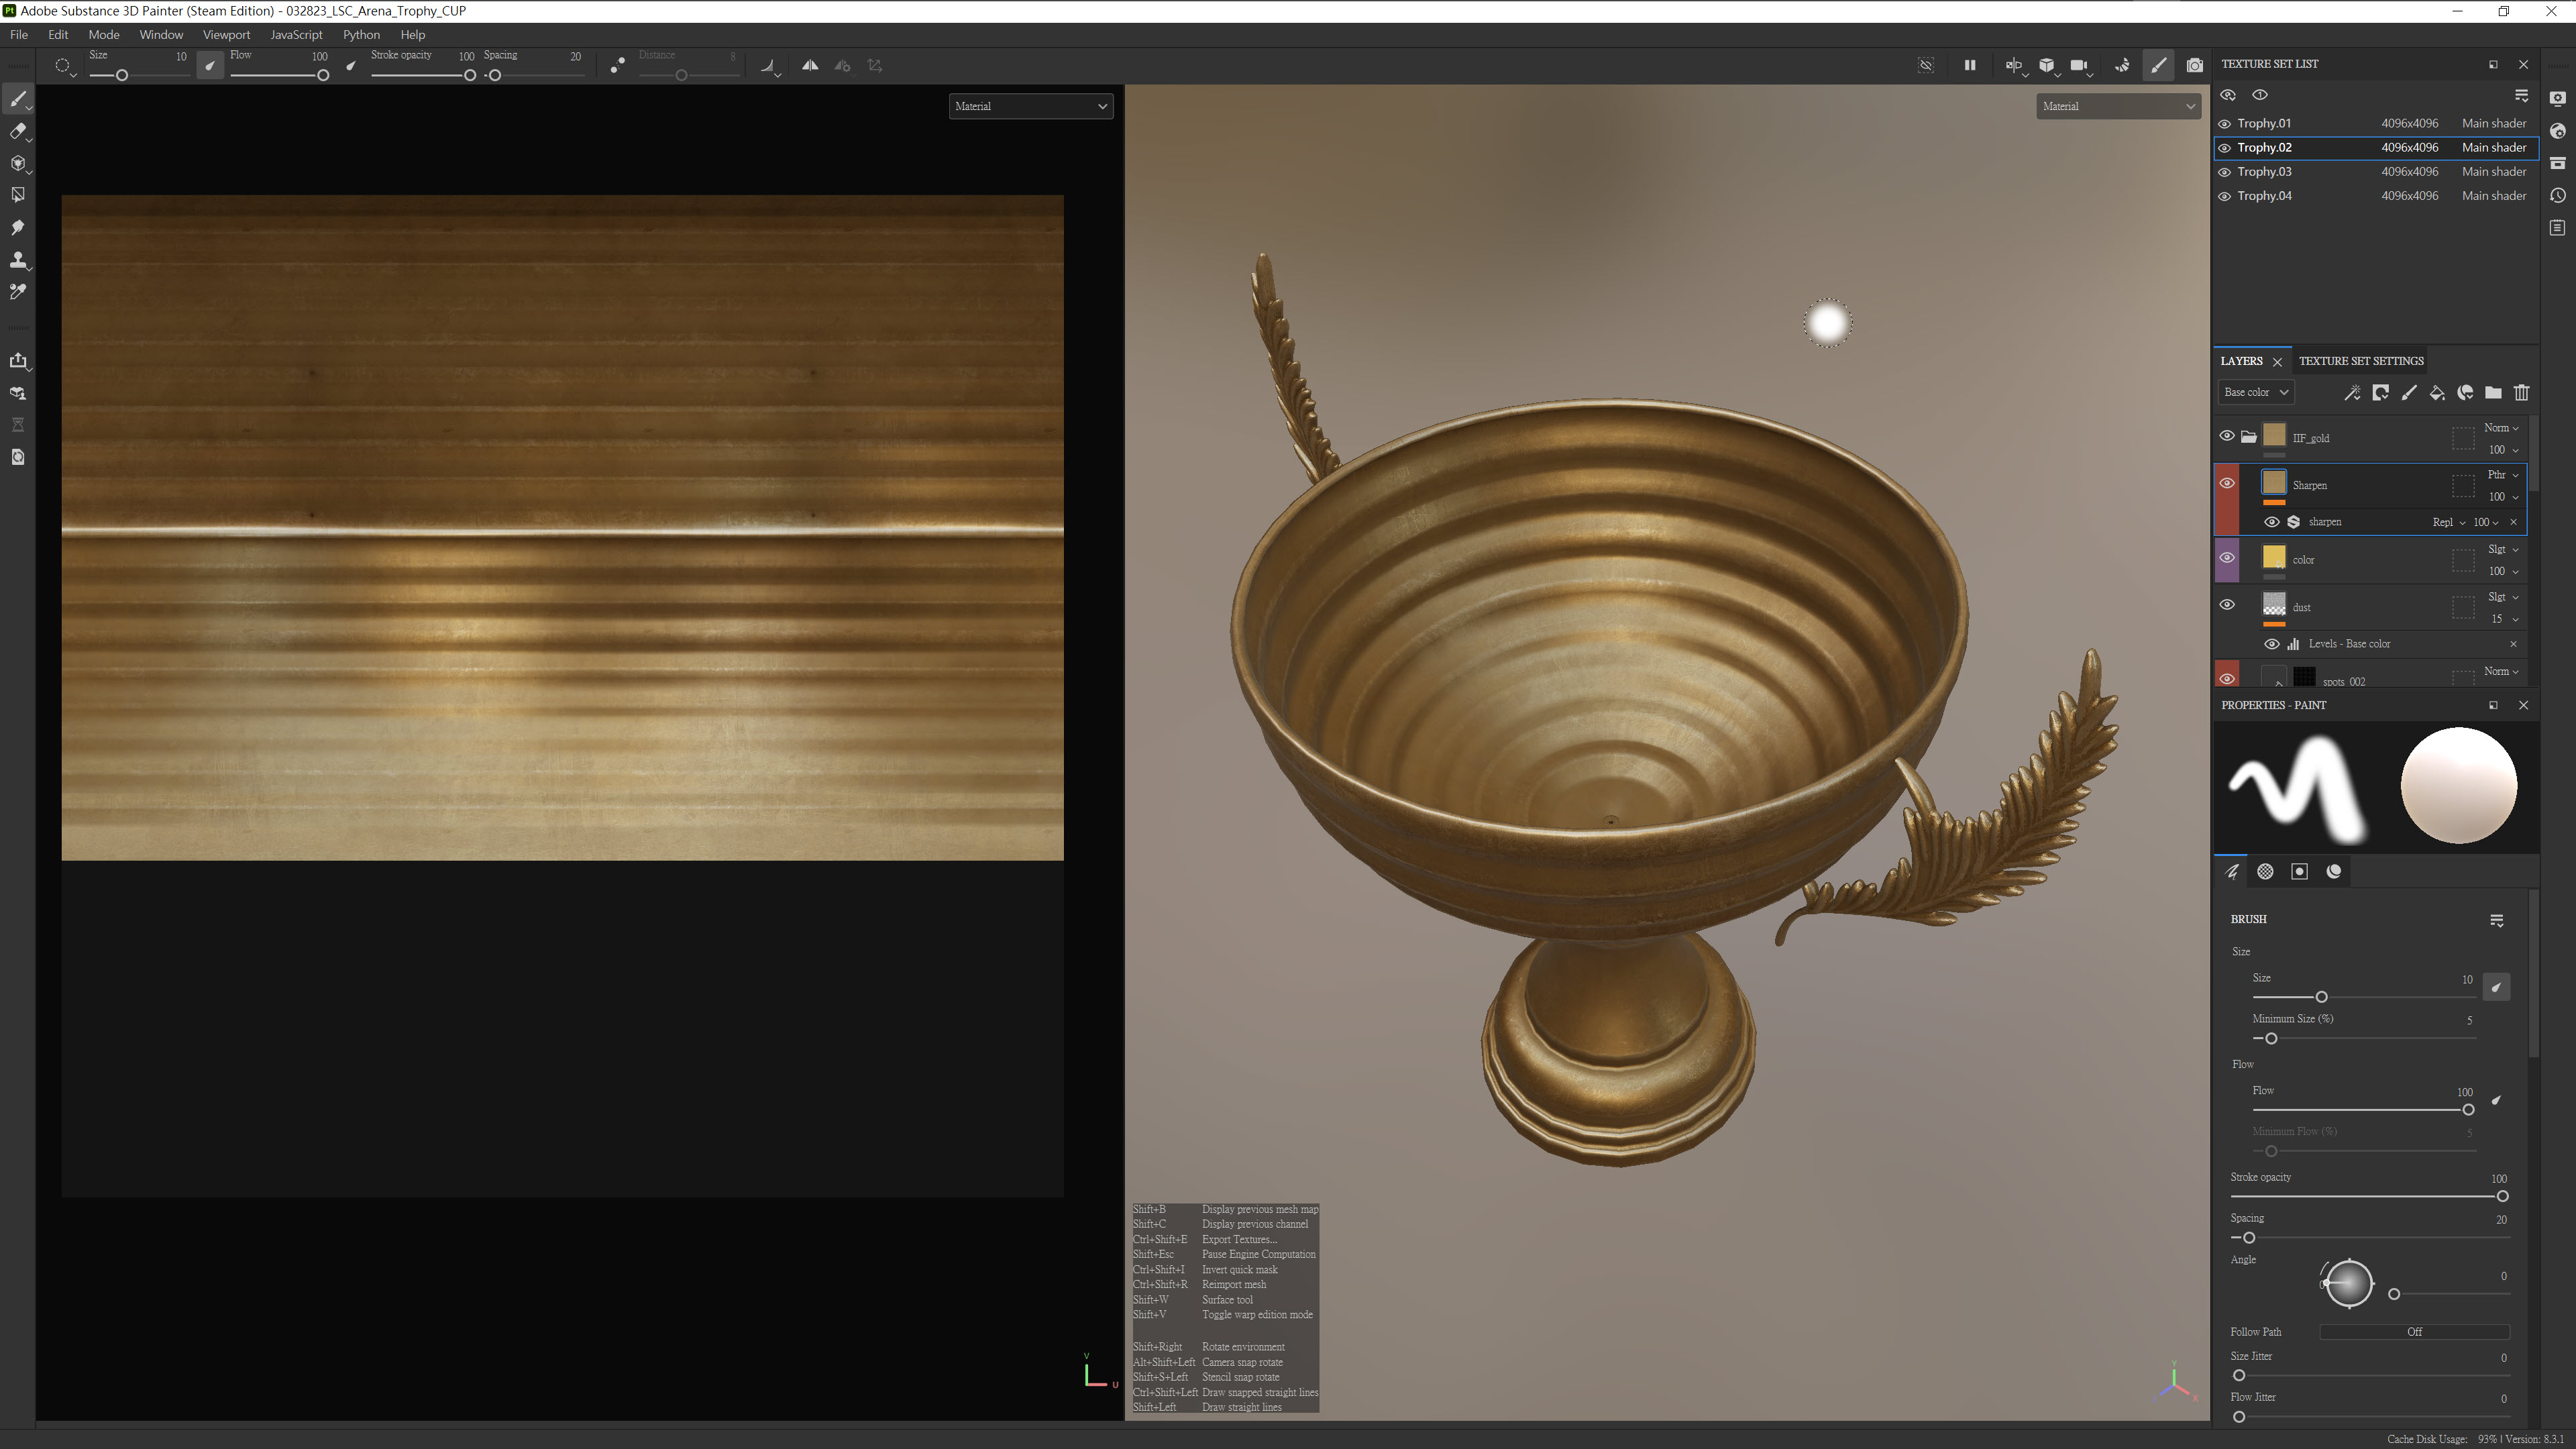Select the Polygon Fill tool
2576x1449 pixels.
(17, 195)
